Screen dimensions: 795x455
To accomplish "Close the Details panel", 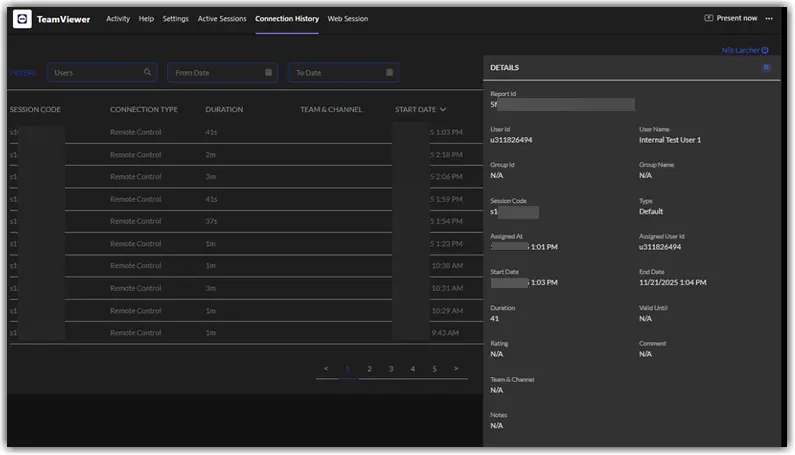I will click(x=766, y=67).
